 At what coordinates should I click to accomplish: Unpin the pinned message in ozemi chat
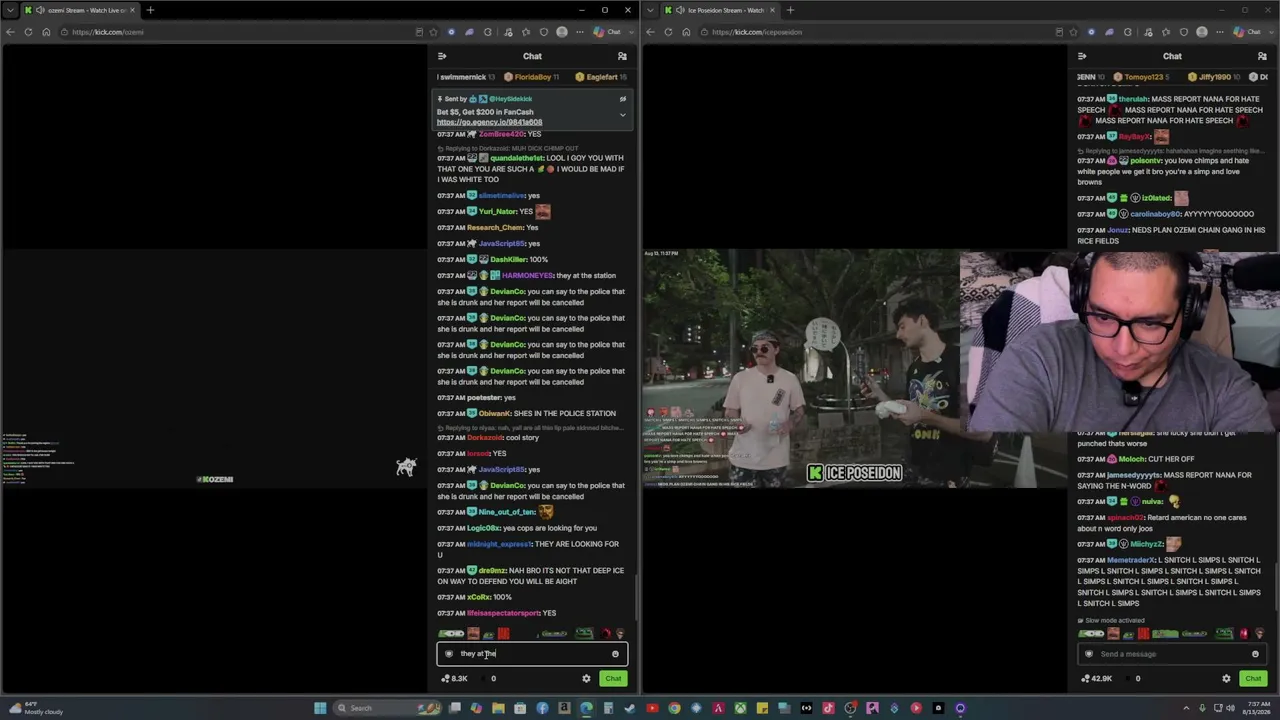[x=622, y=99]
